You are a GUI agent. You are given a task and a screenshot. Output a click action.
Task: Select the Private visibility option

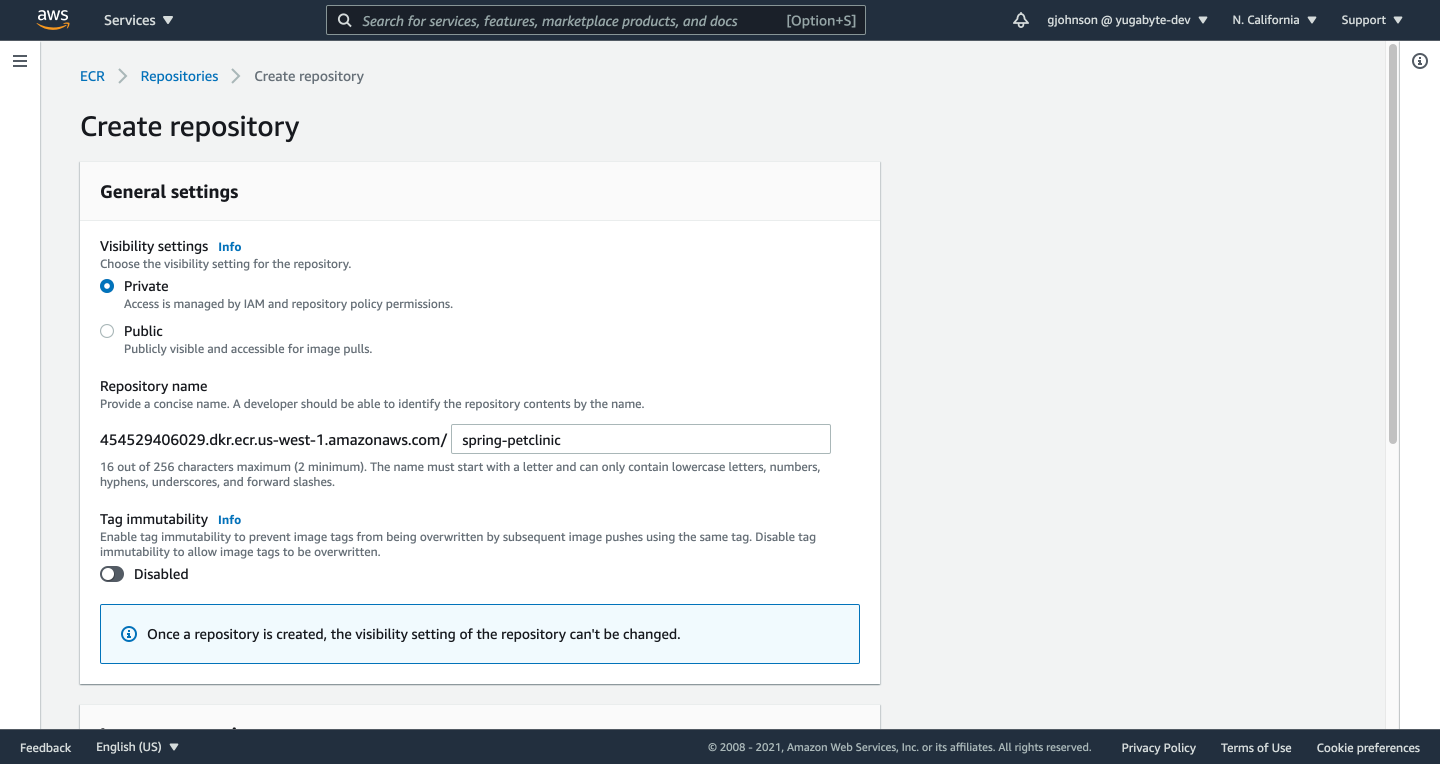coord(107,286)
